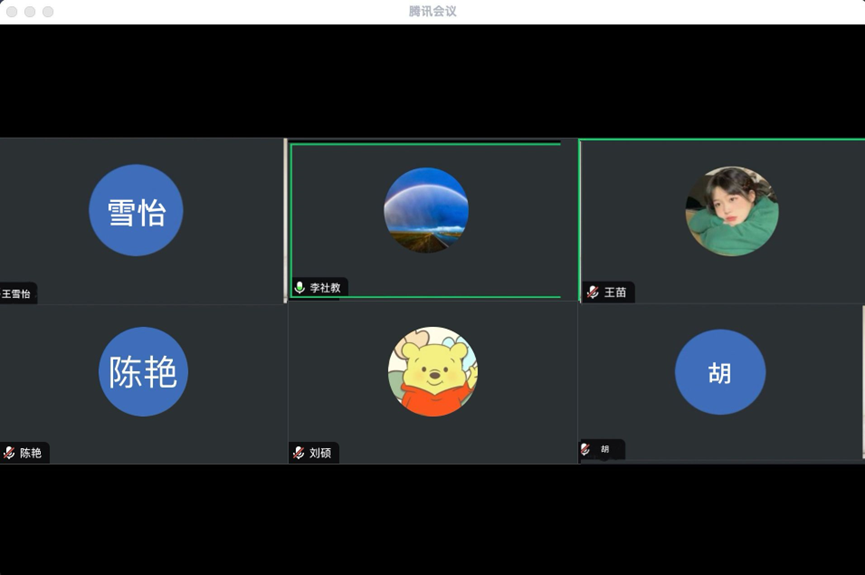Click the 李社教 name label
Screen dimensions: 865x575
click(325, 288)
